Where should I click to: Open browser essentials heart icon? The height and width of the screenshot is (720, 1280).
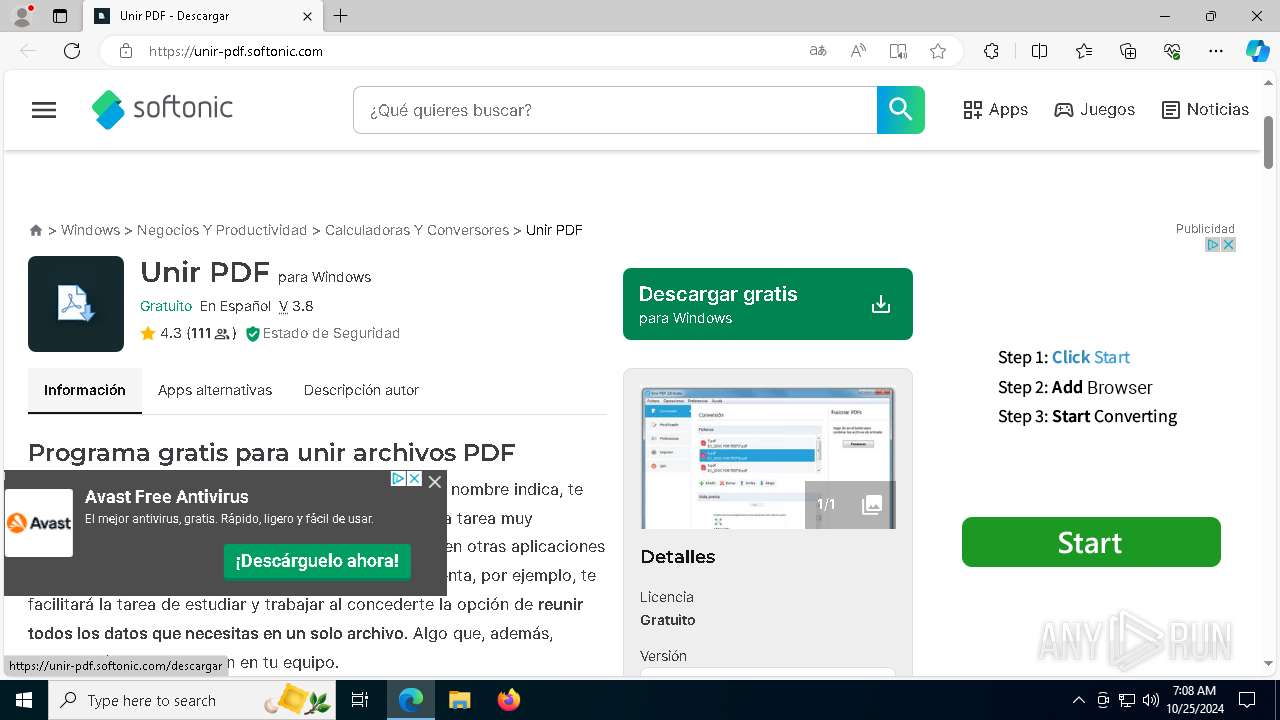click(x=1172, y=51)
